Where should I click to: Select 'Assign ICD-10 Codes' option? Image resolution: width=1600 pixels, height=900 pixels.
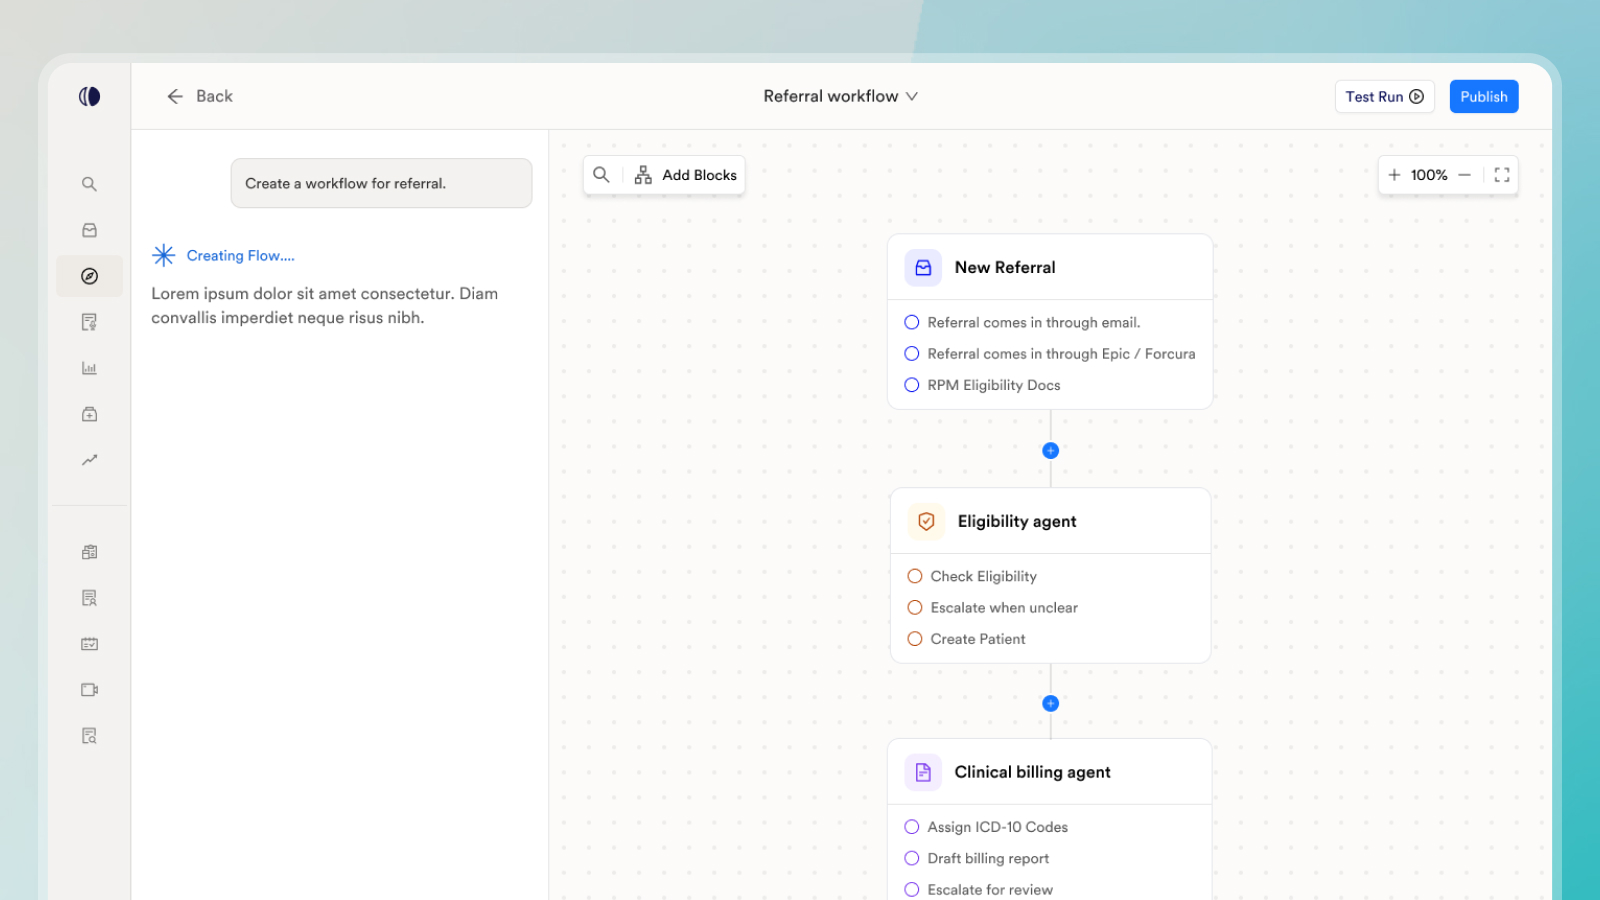986,827
